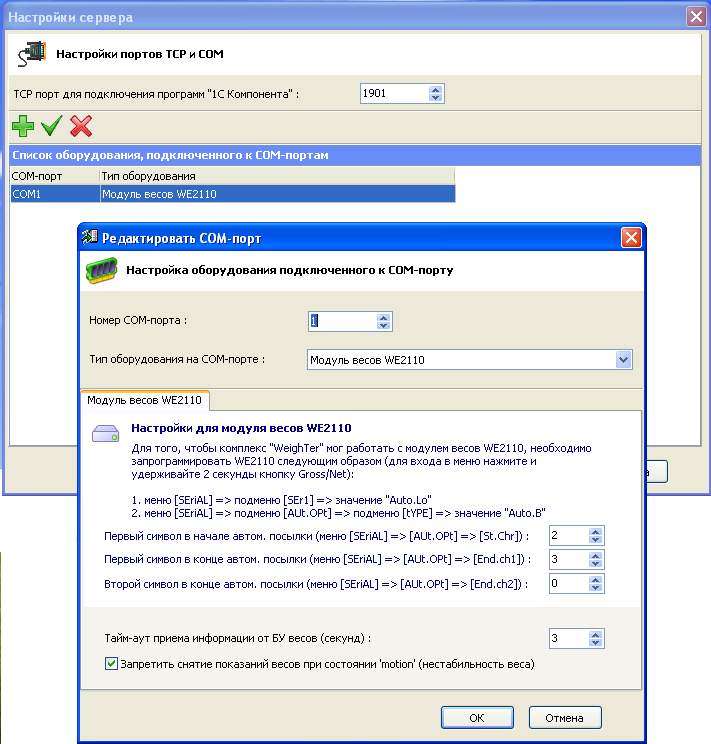
Task: Click the WE2110 module settings drive icon
Action: 105,432
